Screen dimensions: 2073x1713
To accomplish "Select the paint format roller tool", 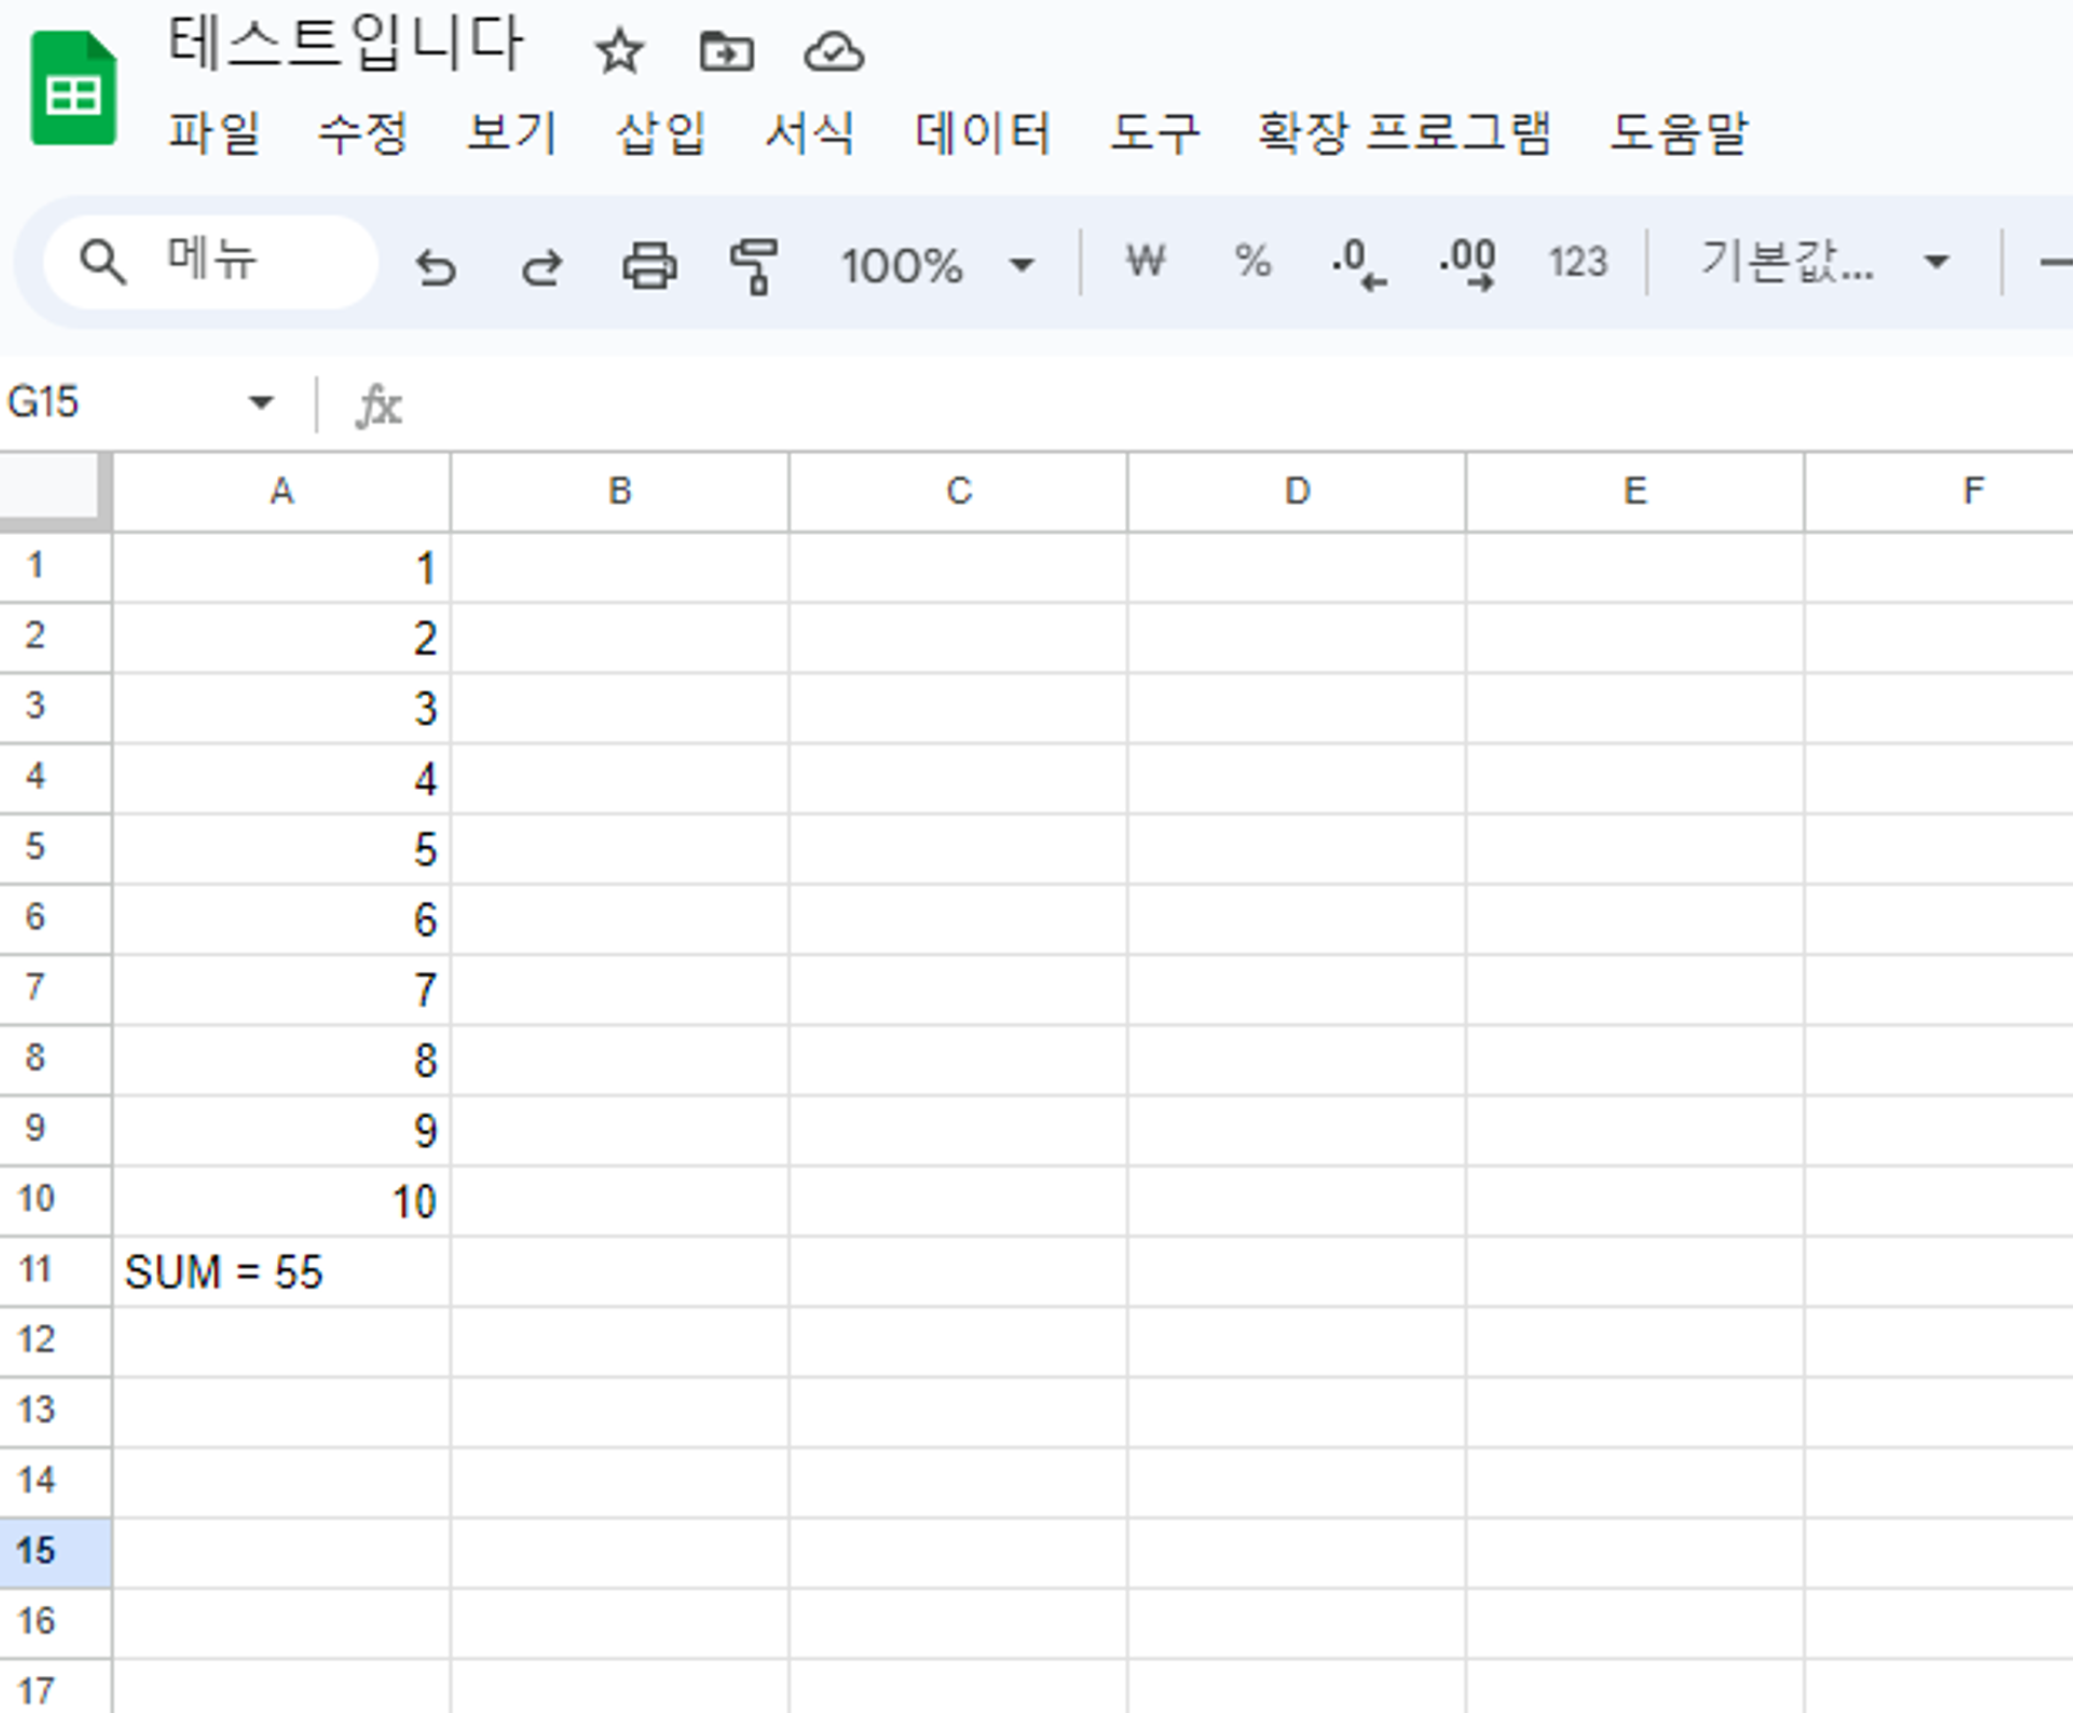I will (754, 266).
